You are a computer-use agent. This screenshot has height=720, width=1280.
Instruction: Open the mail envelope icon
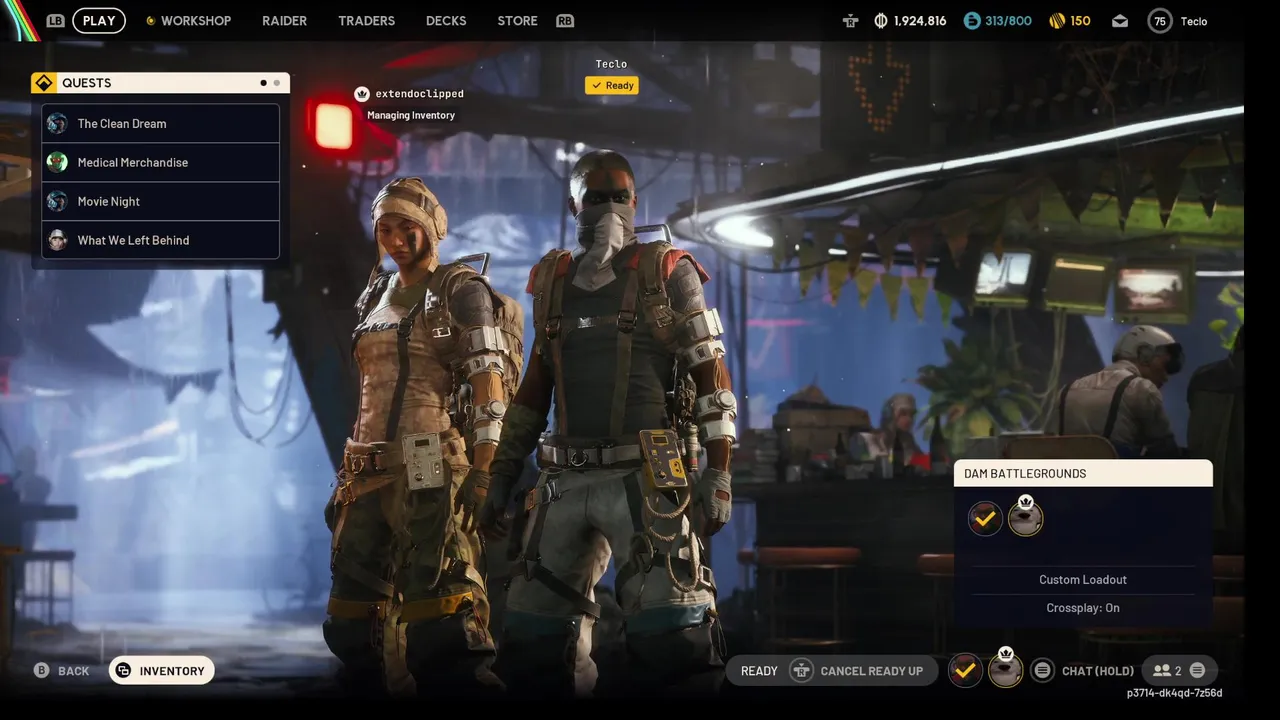[1120, 20]
